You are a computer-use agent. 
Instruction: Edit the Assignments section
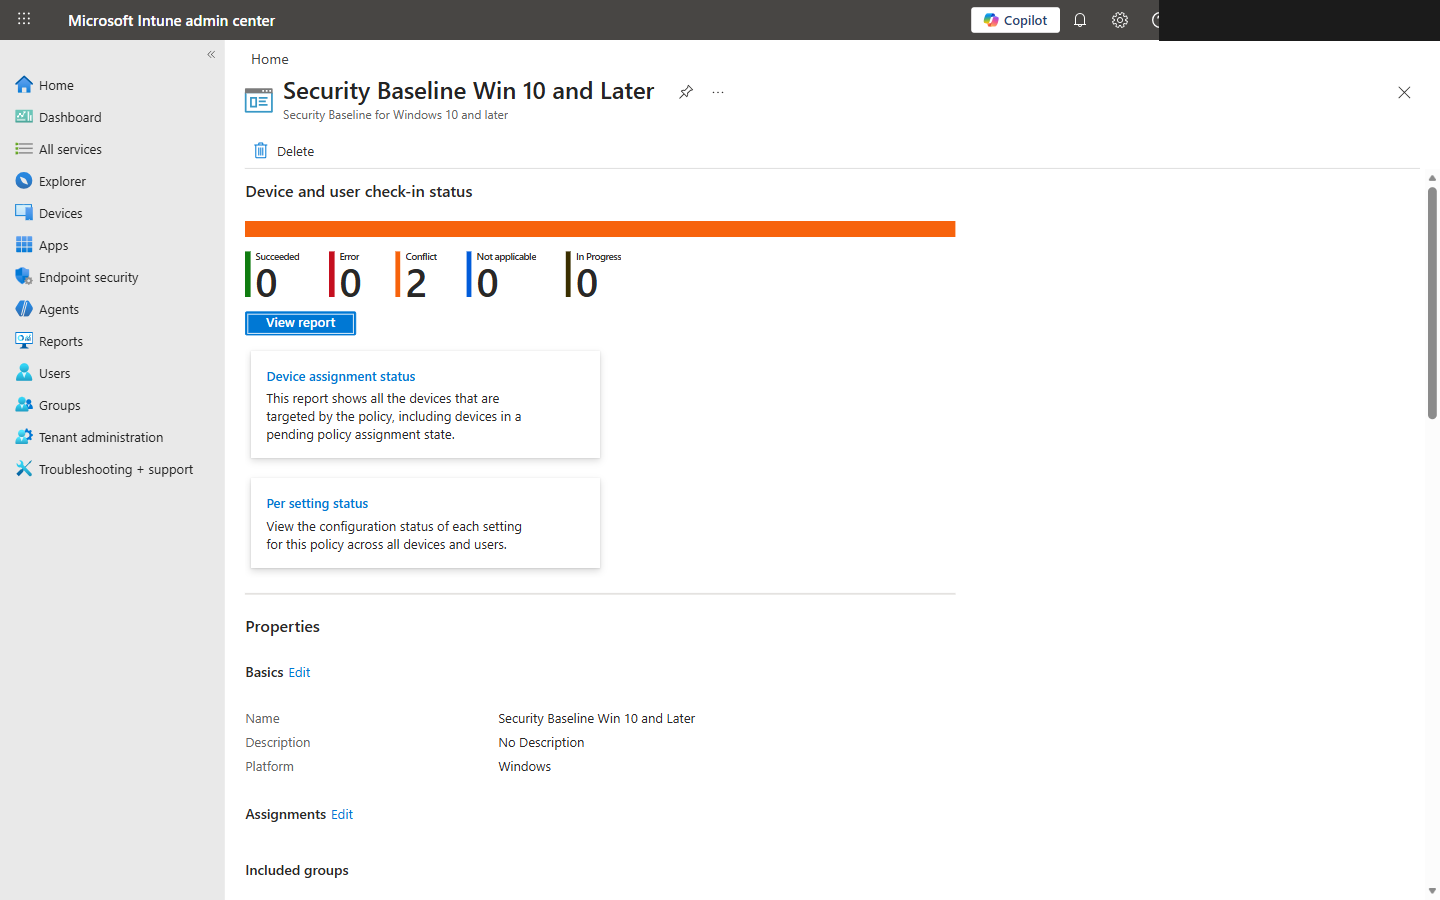click(342, 815)
